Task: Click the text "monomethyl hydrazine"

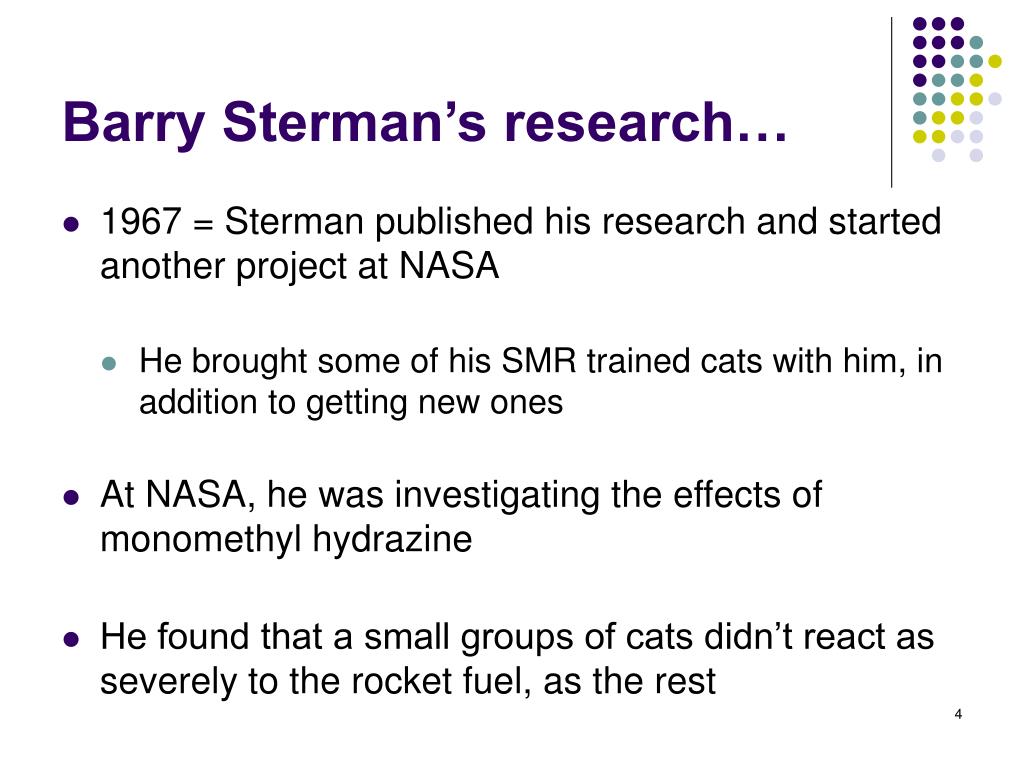Action: [x=286, y=540]
